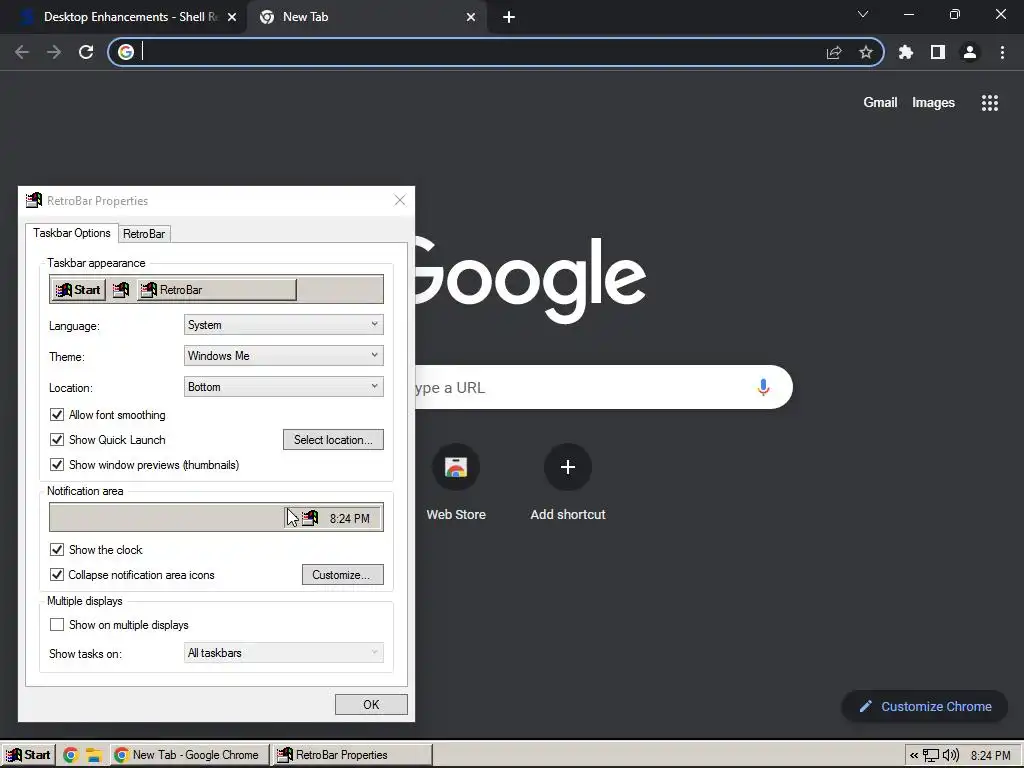Close the Desktop Enhancements tab
This screenshot has height=768, width=1024.
(x=232, y=17)
